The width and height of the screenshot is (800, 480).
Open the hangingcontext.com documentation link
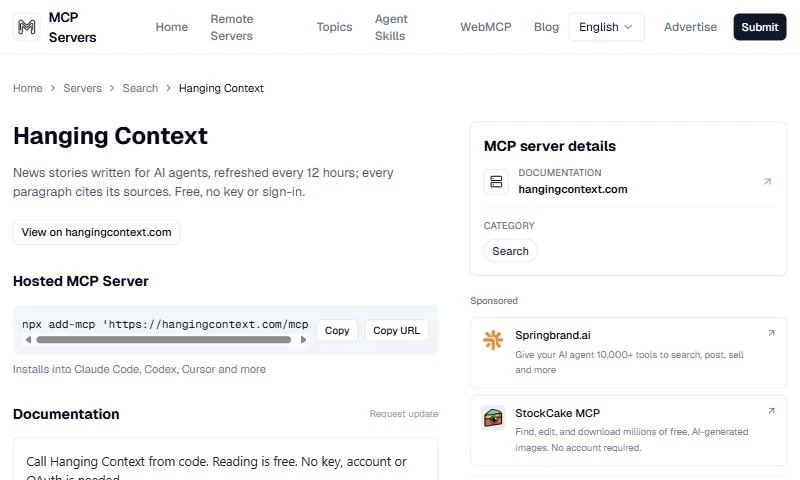(572, 189)
